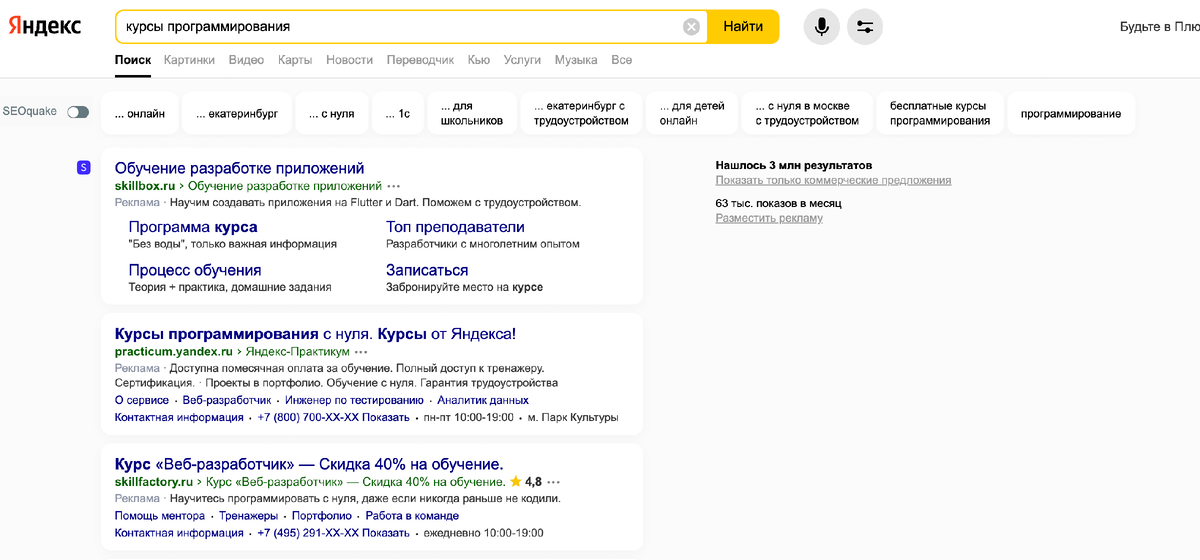Open the Переводчик tab
Image resolution: width=1200 pixels, height=560 pixels.
[x=420, y=60]
